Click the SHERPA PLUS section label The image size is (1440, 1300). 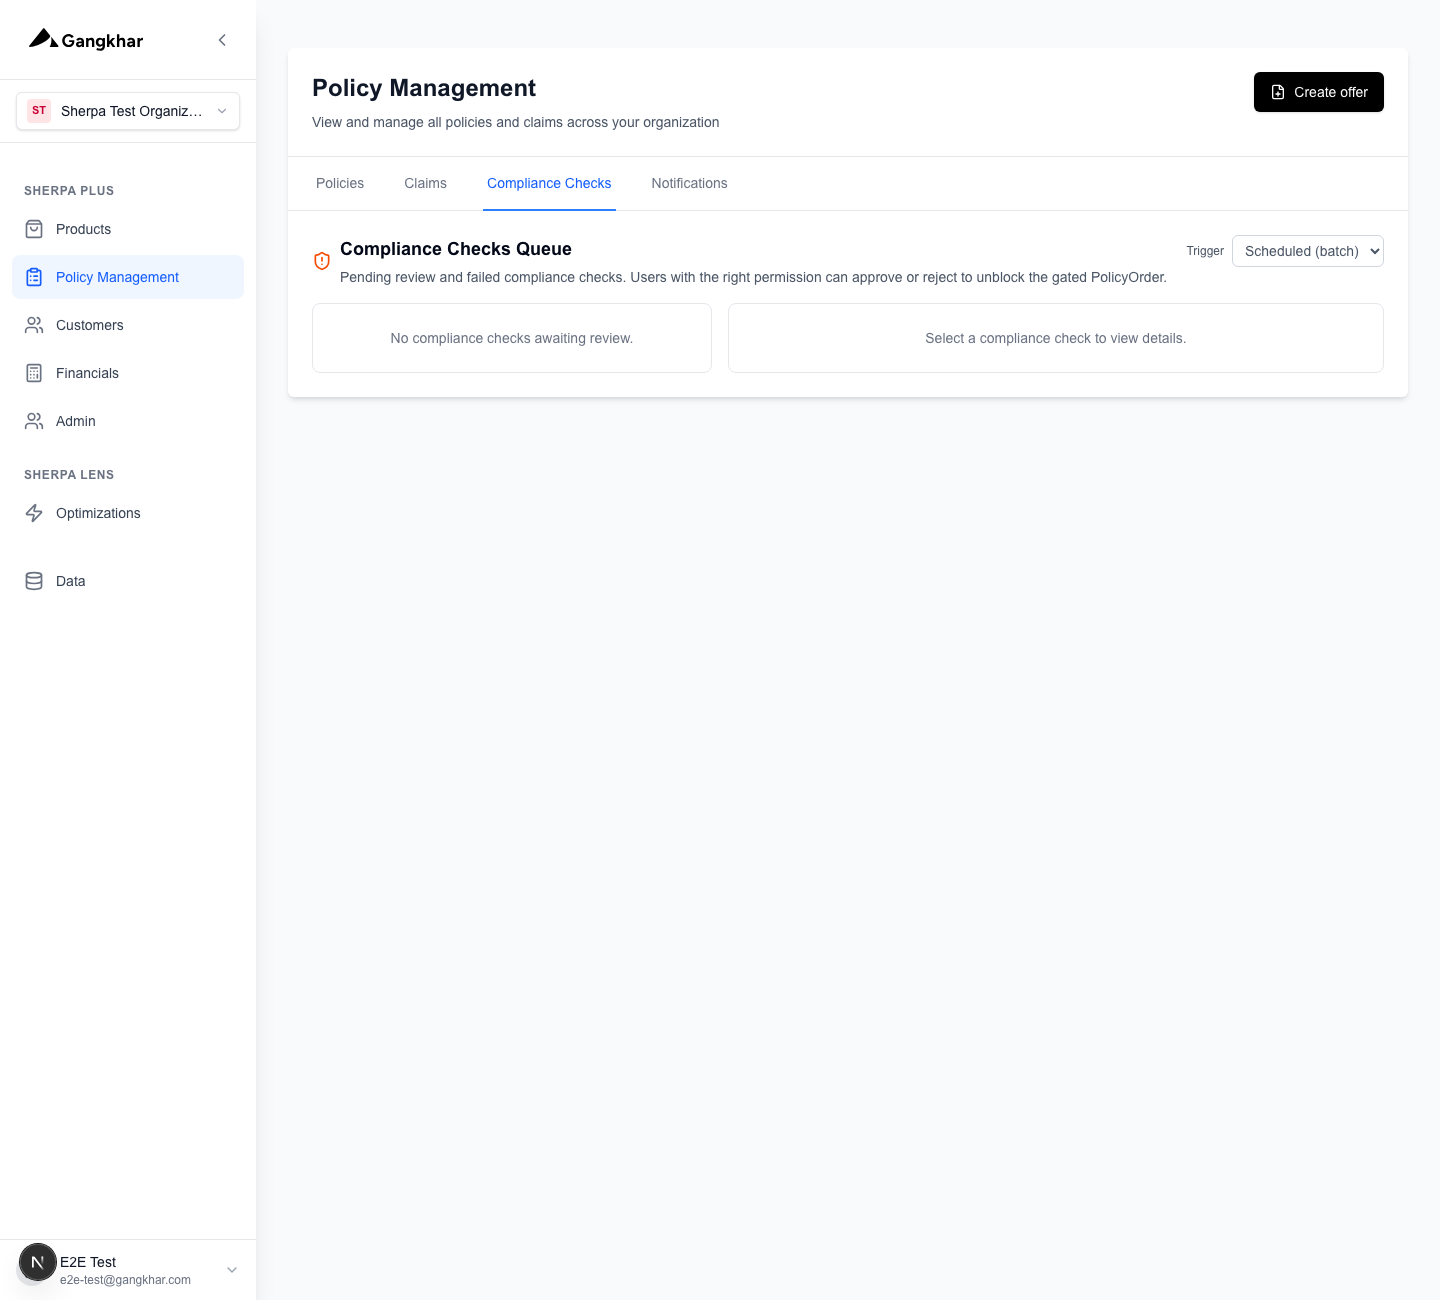tap(69, 191)
